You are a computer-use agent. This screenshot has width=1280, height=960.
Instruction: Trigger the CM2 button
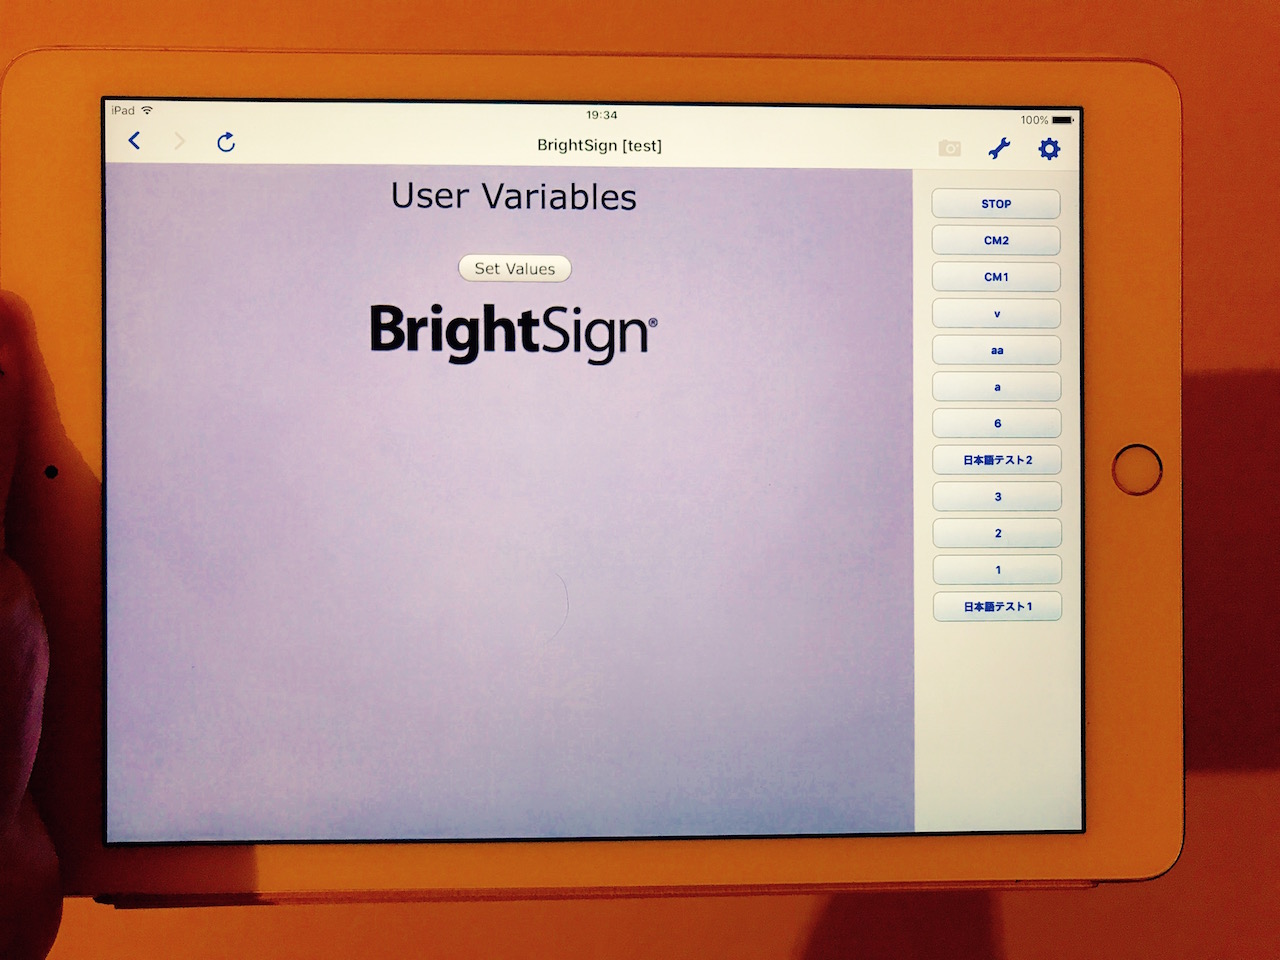pos(996,240)
